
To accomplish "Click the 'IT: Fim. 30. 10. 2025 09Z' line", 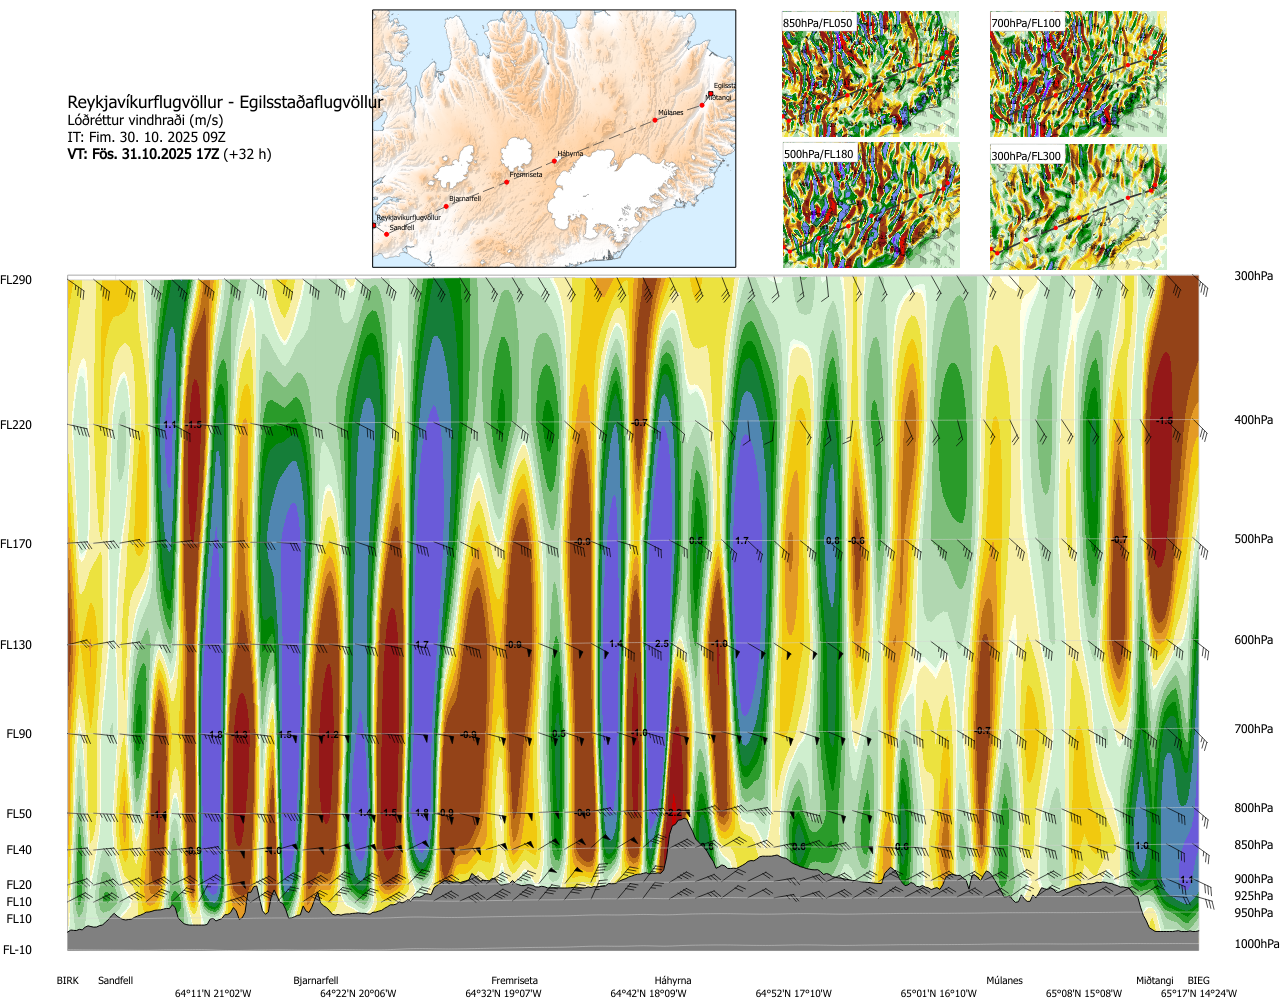I will [146, 137].
